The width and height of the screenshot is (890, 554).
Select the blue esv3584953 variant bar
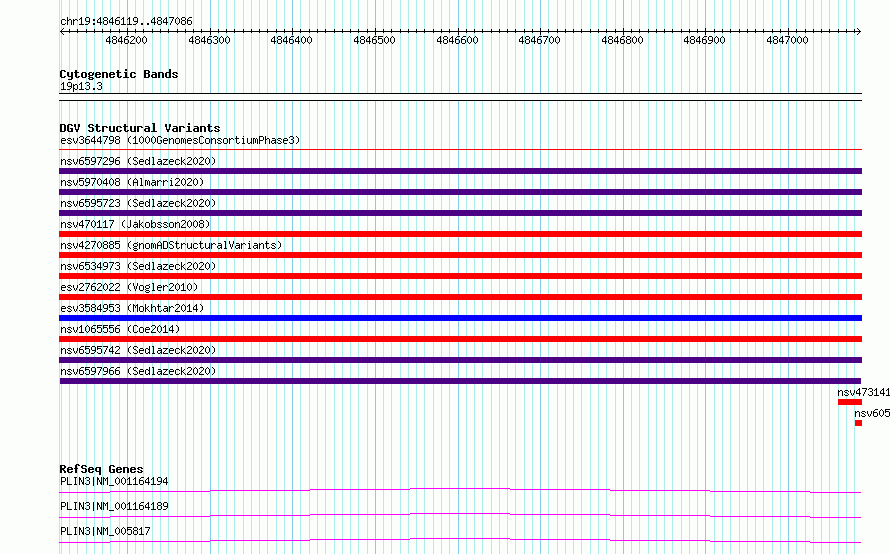coord(460,318)
